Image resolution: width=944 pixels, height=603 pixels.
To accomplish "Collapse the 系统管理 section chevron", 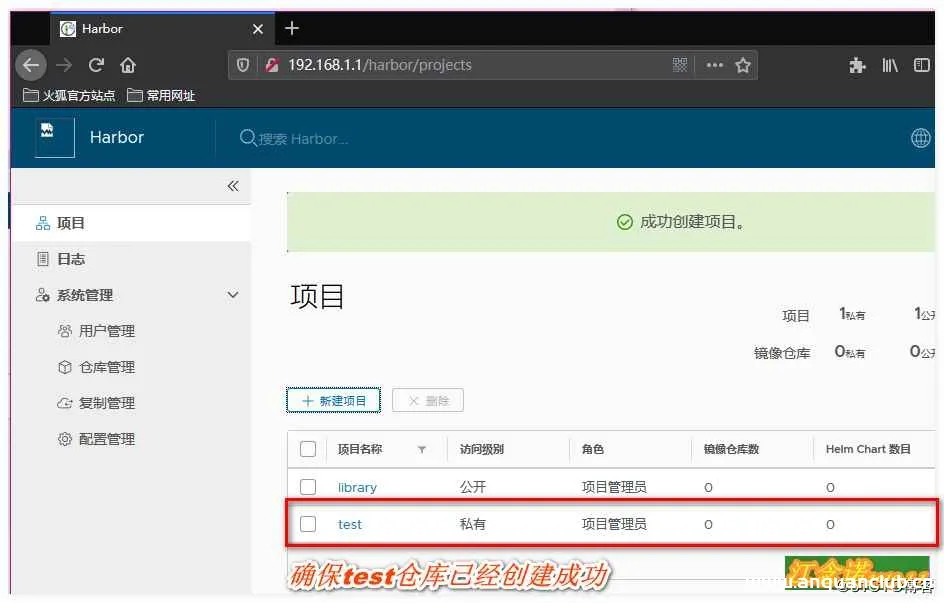I will (233, 295).
